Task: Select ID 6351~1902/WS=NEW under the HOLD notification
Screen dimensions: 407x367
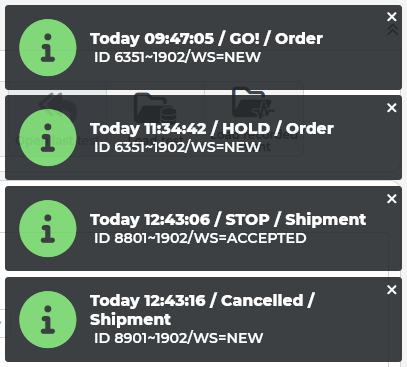Action: 177,147
